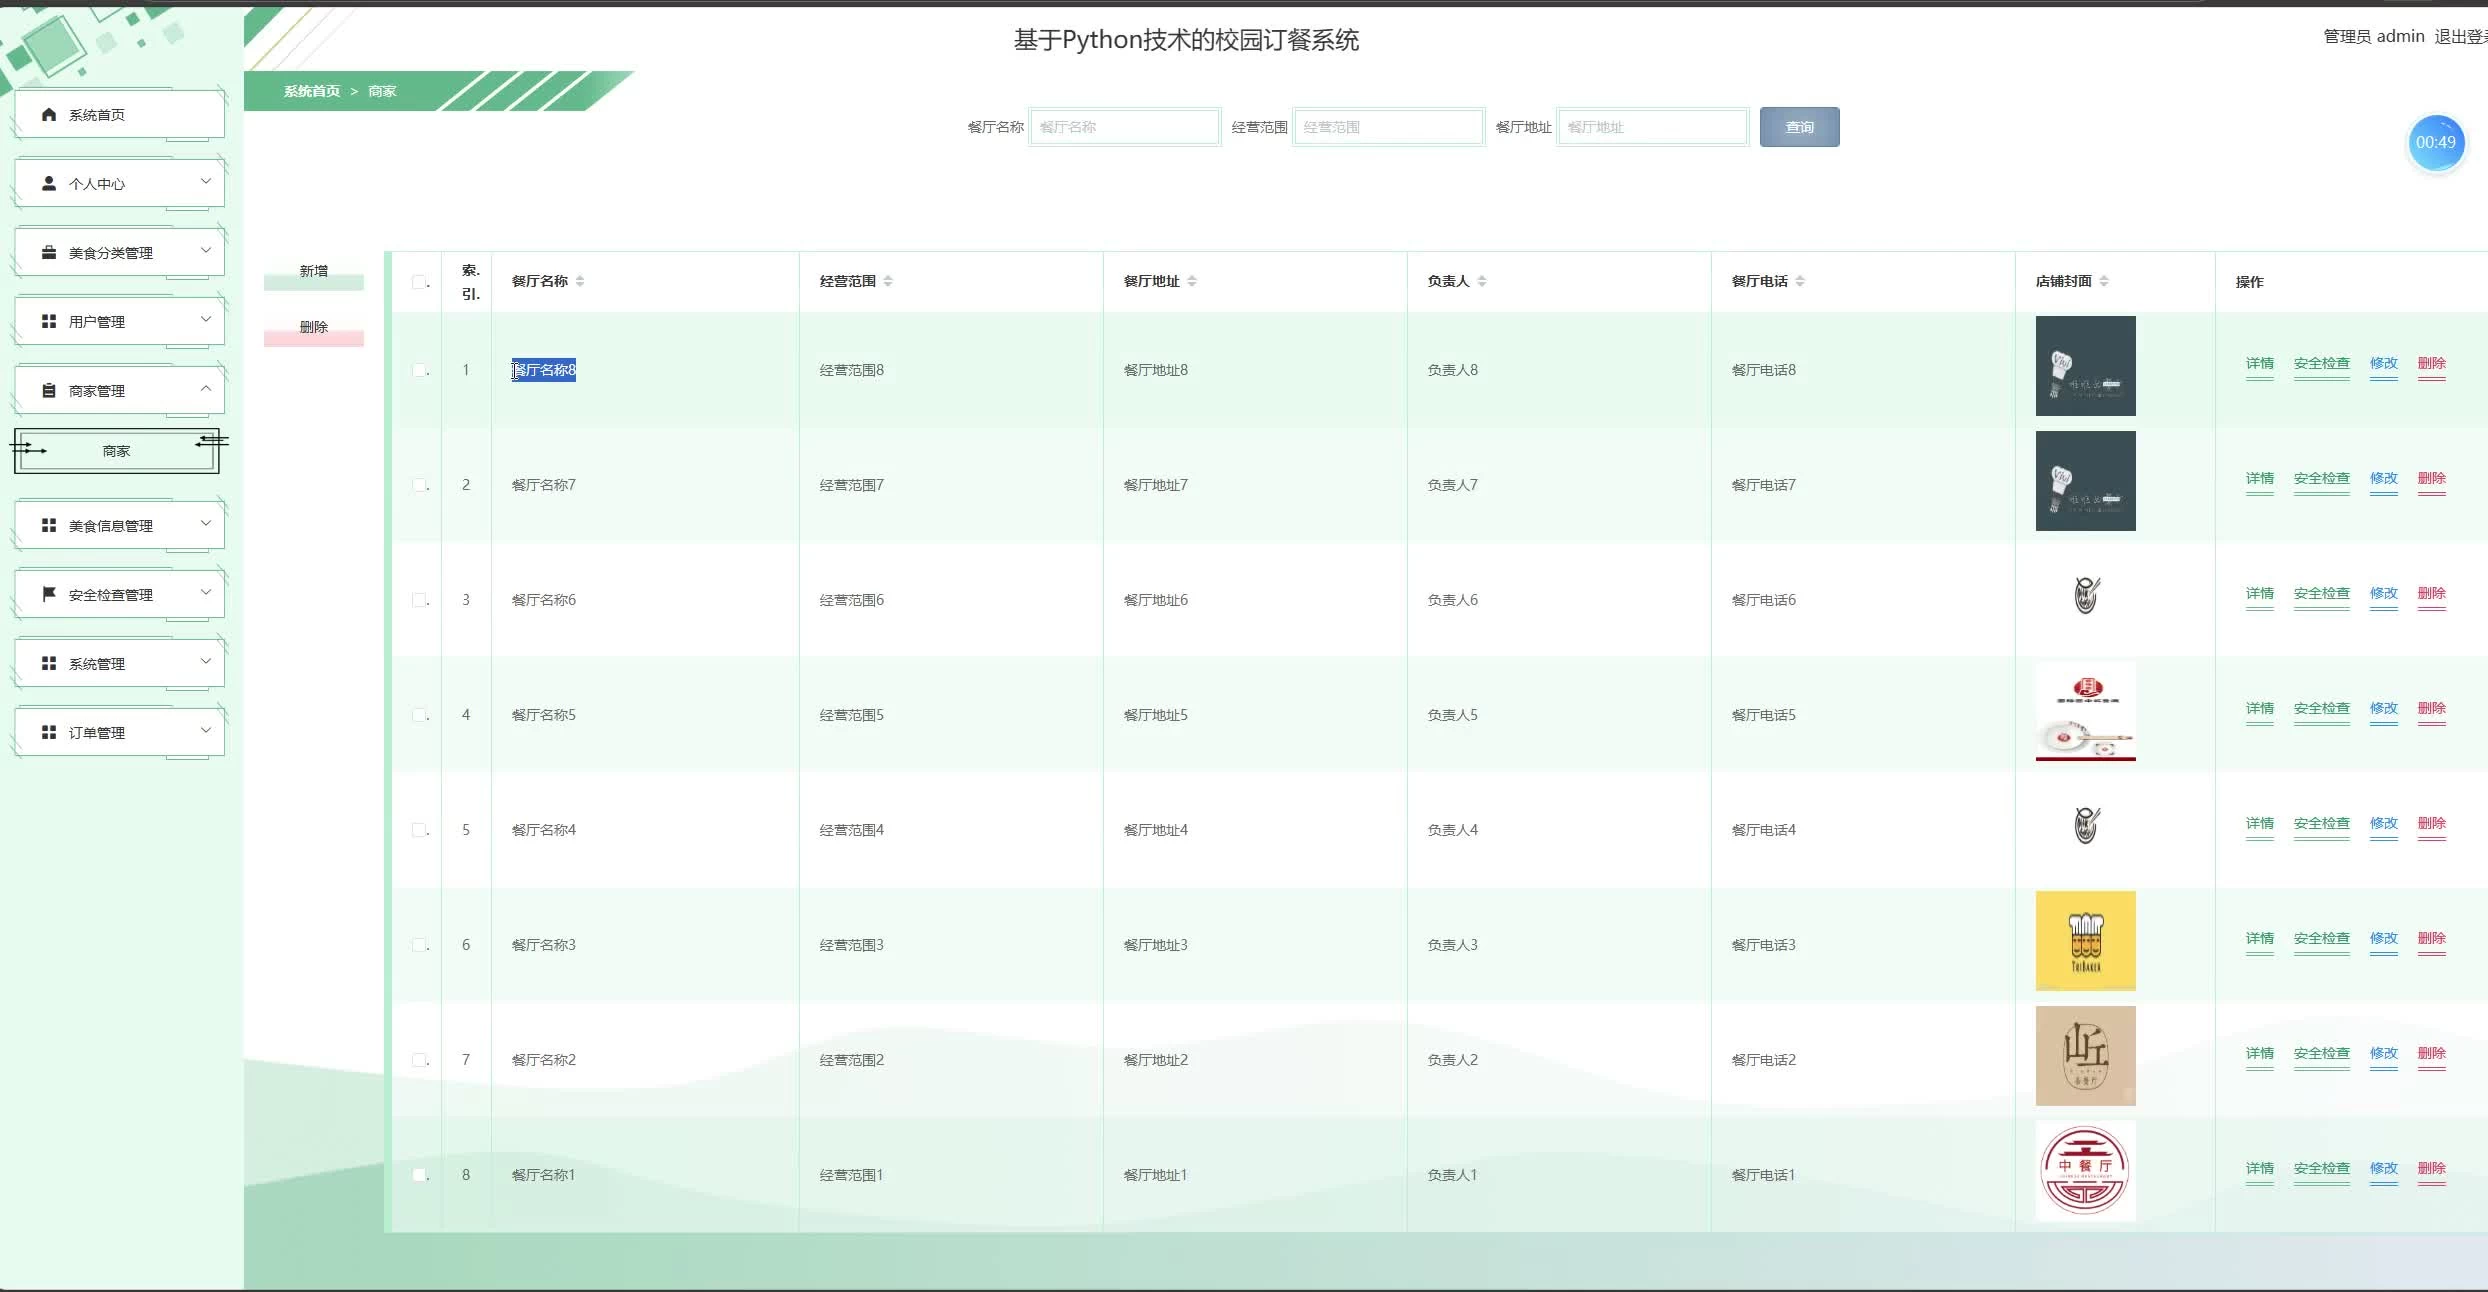2488x1292 pixels.
Task: Open the yellow store cover thumbnail of 餐厅名称3
Action: 2085,941
